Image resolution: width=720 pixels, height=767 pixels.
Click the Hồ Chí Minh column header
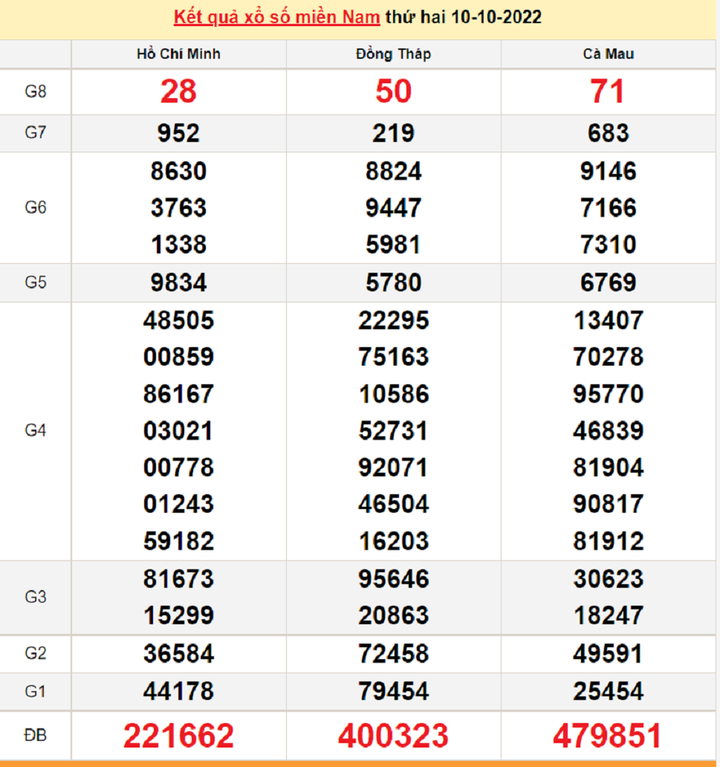[x=178, y=54]
